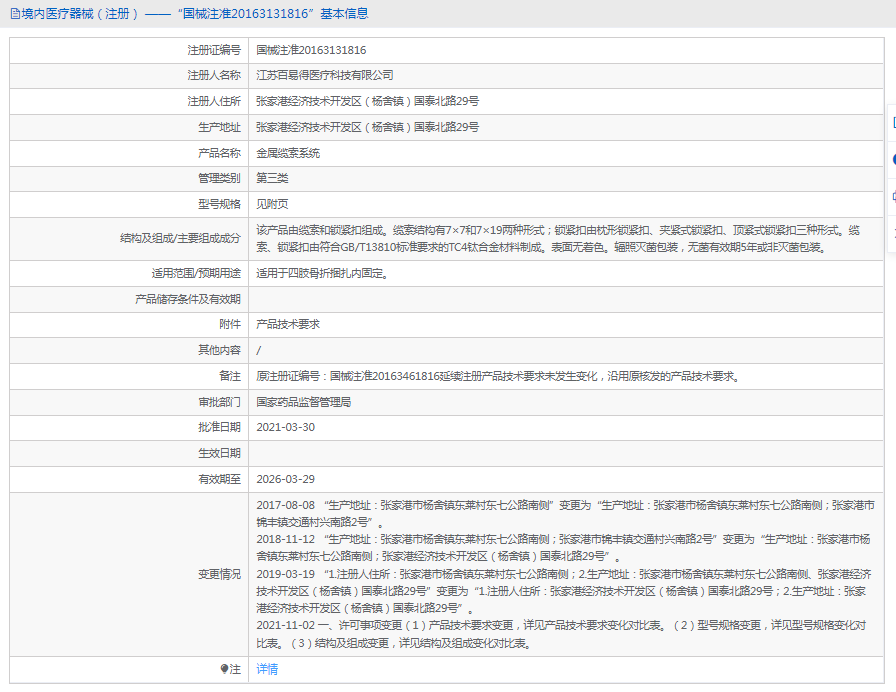Select the remark beginning 原注册证编号：国械注准20163461816
This screenshot has height=692, width=896.
(x=498, y=376)
